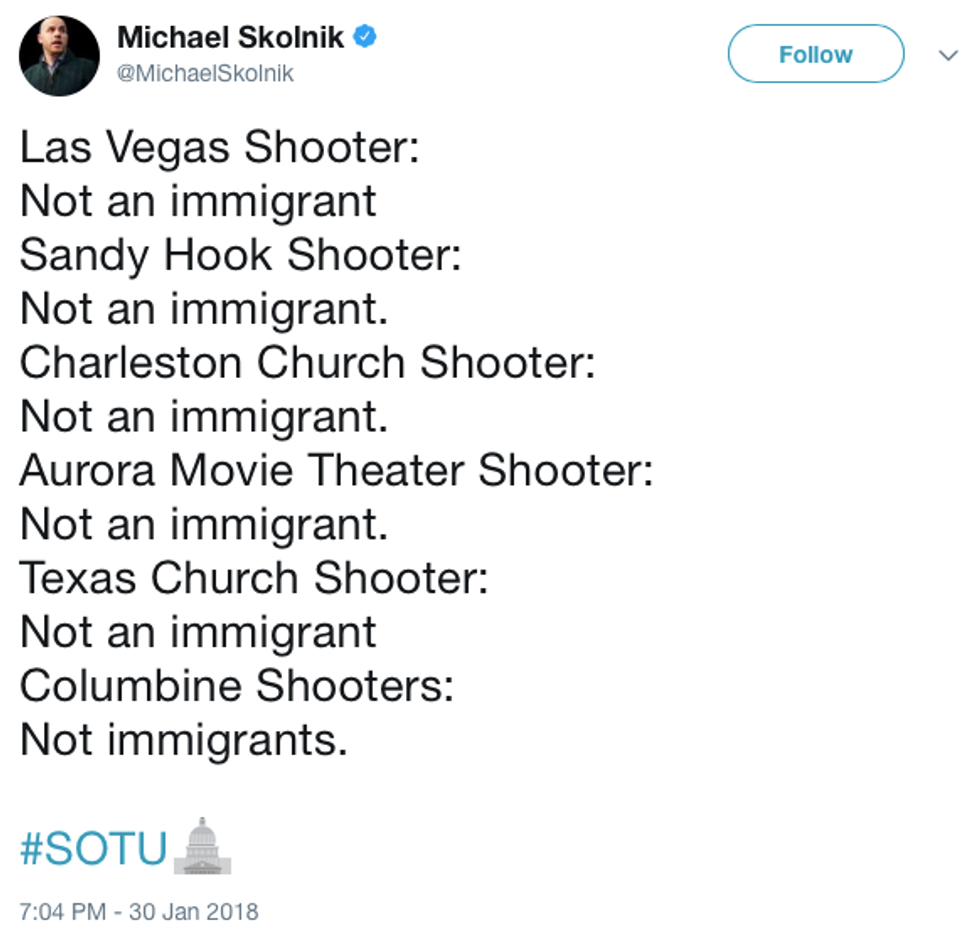Click the "Aurora Movie Theater Shooter:" line
Image resolution: width=980 pixels, height=941 pixels.
click(x=336, y=470)
